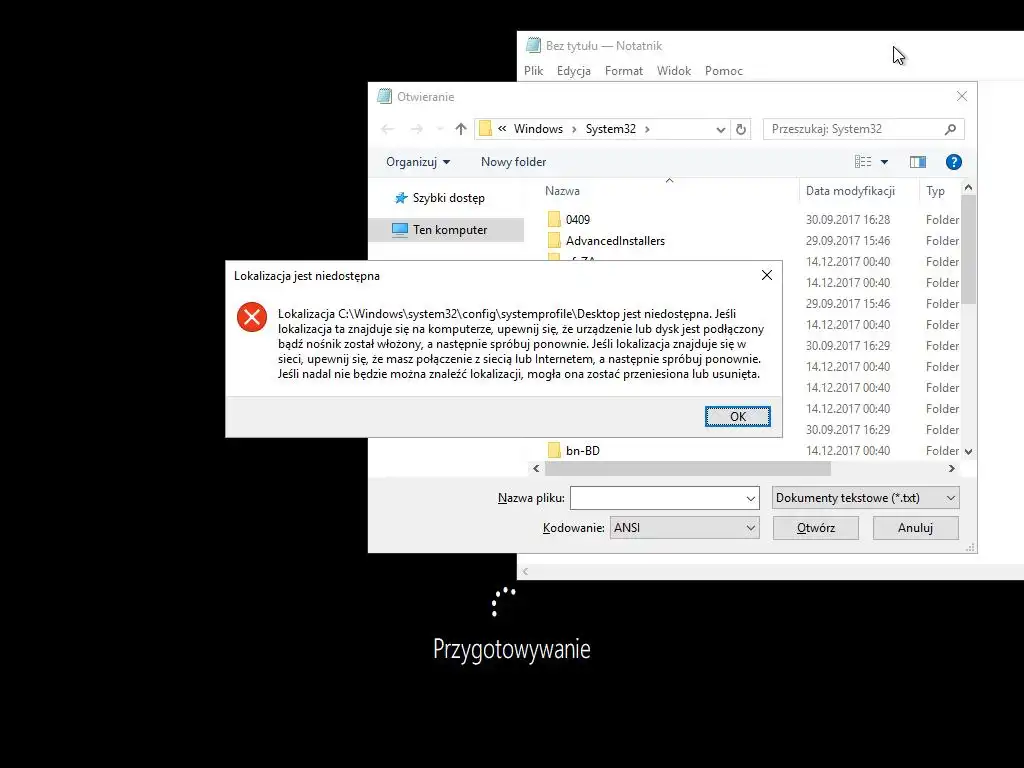Viewport: 1024px width, 768px height.
Task: Select the 0409 folder
Action: (577, 219)
